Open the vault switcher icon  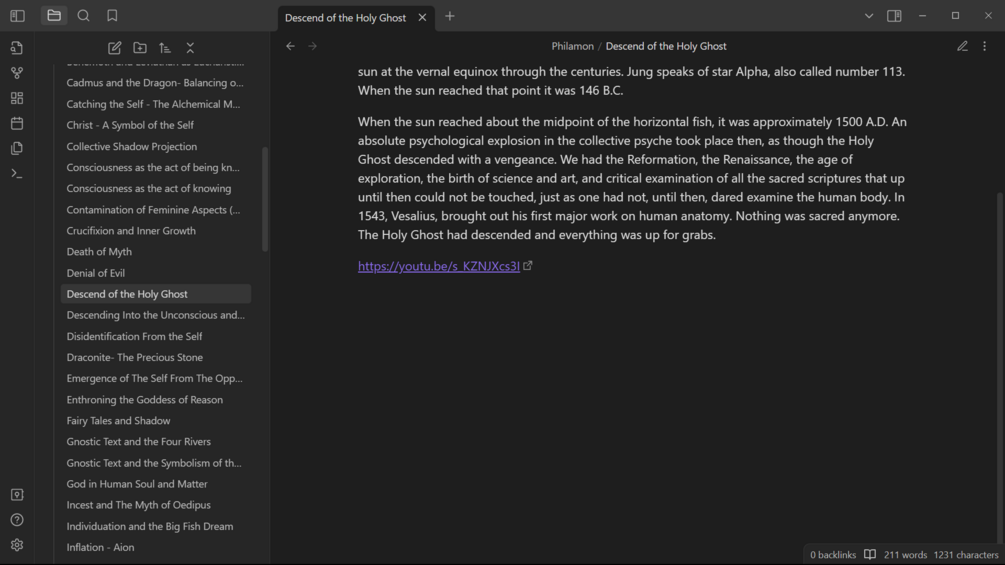17,495
